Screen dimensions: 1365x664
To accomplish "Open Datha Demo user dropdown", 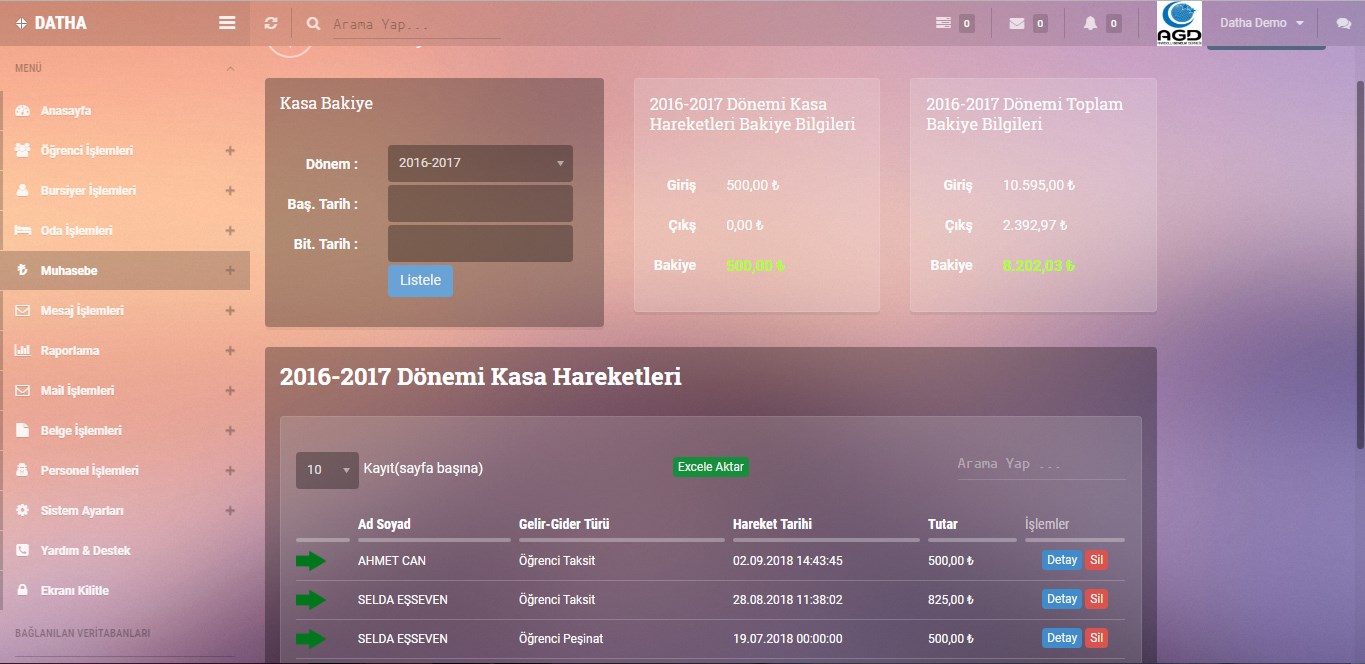I will click(1262, 23).
